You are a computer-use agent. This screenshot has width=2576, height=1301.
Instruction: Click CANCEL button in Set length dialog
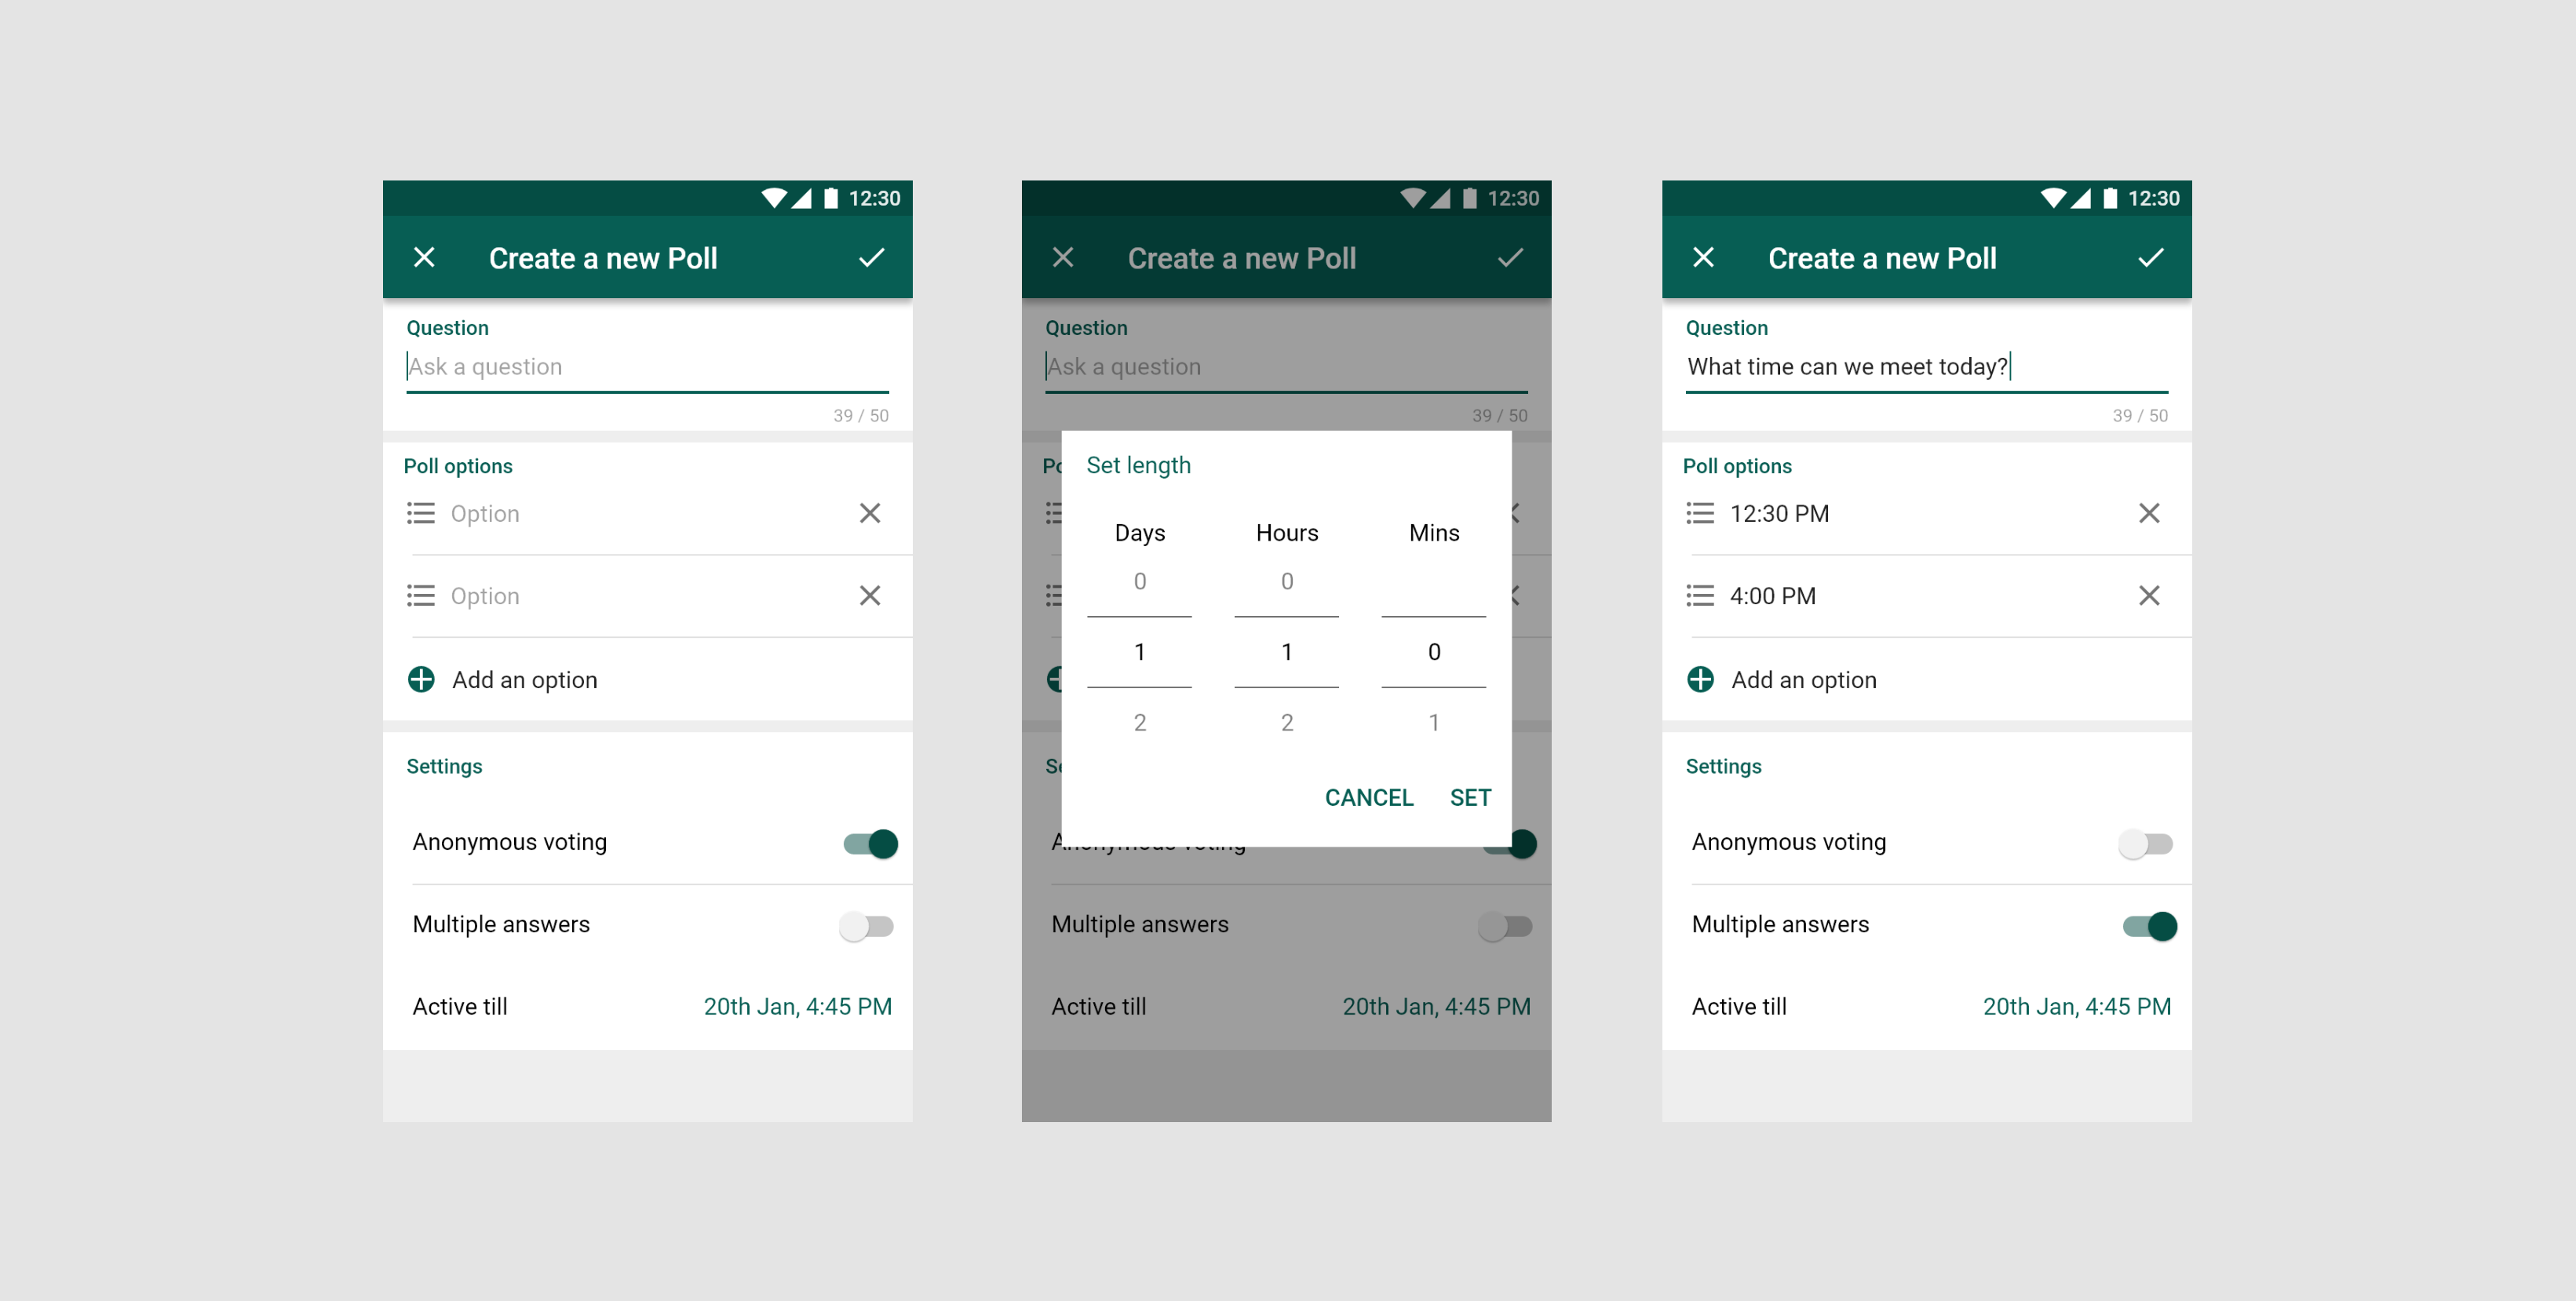[x=1364, y=796]
